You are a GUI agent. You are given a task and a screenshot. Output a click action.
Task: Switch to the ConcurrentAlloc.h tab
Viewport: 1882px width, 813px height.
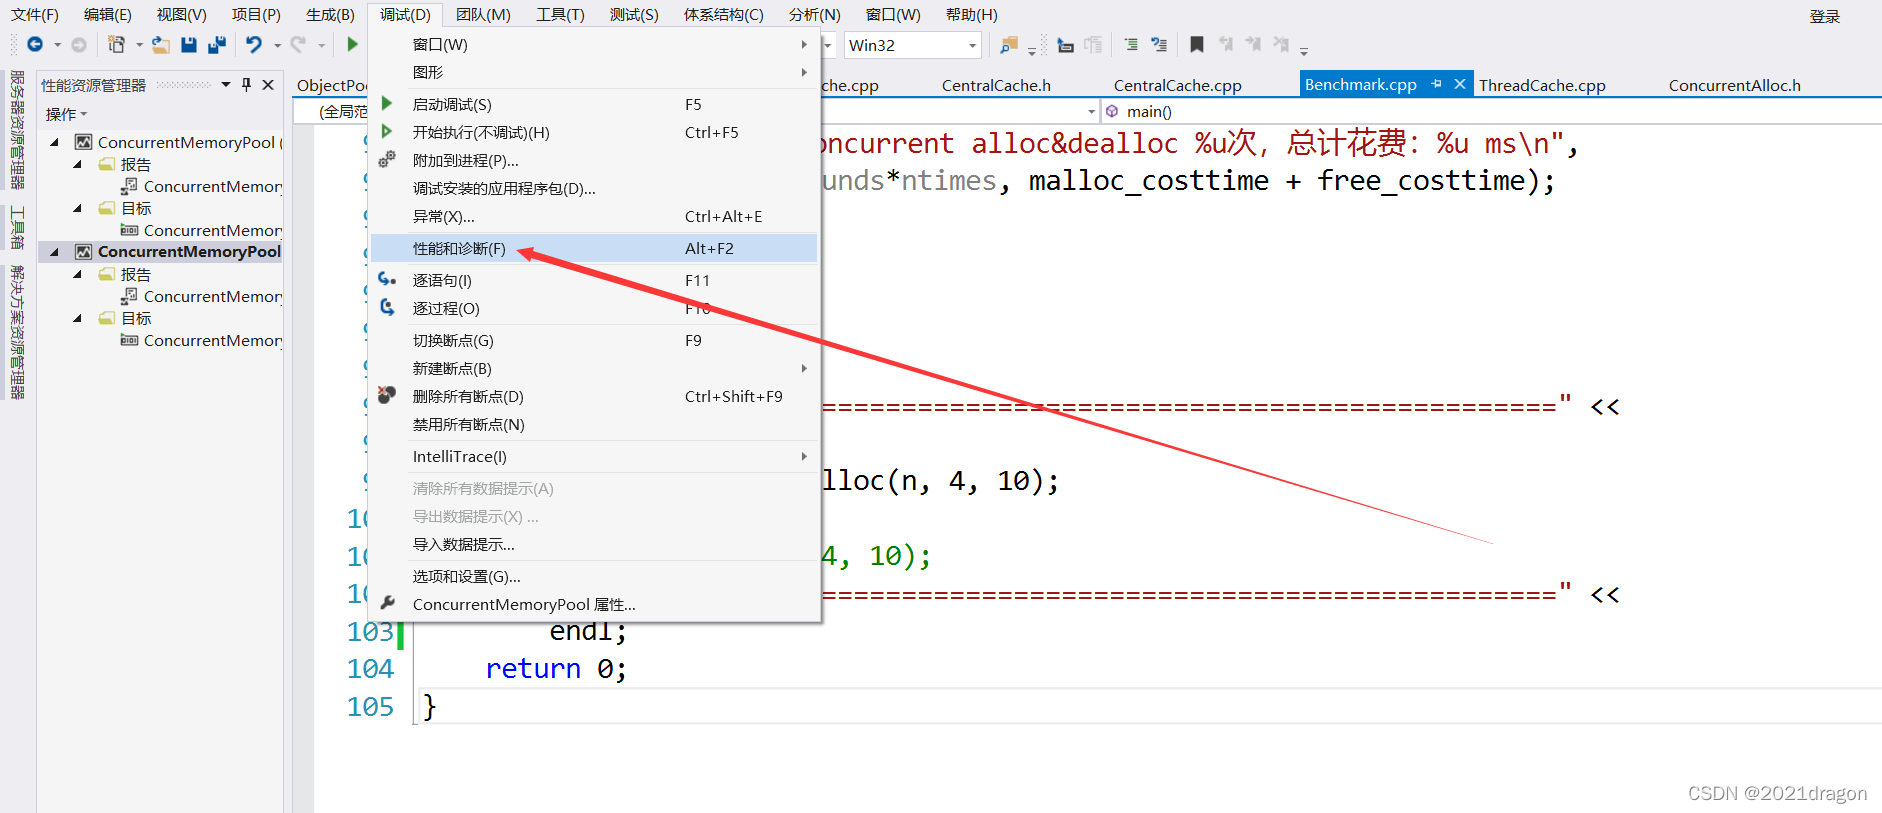point(1734,85)
